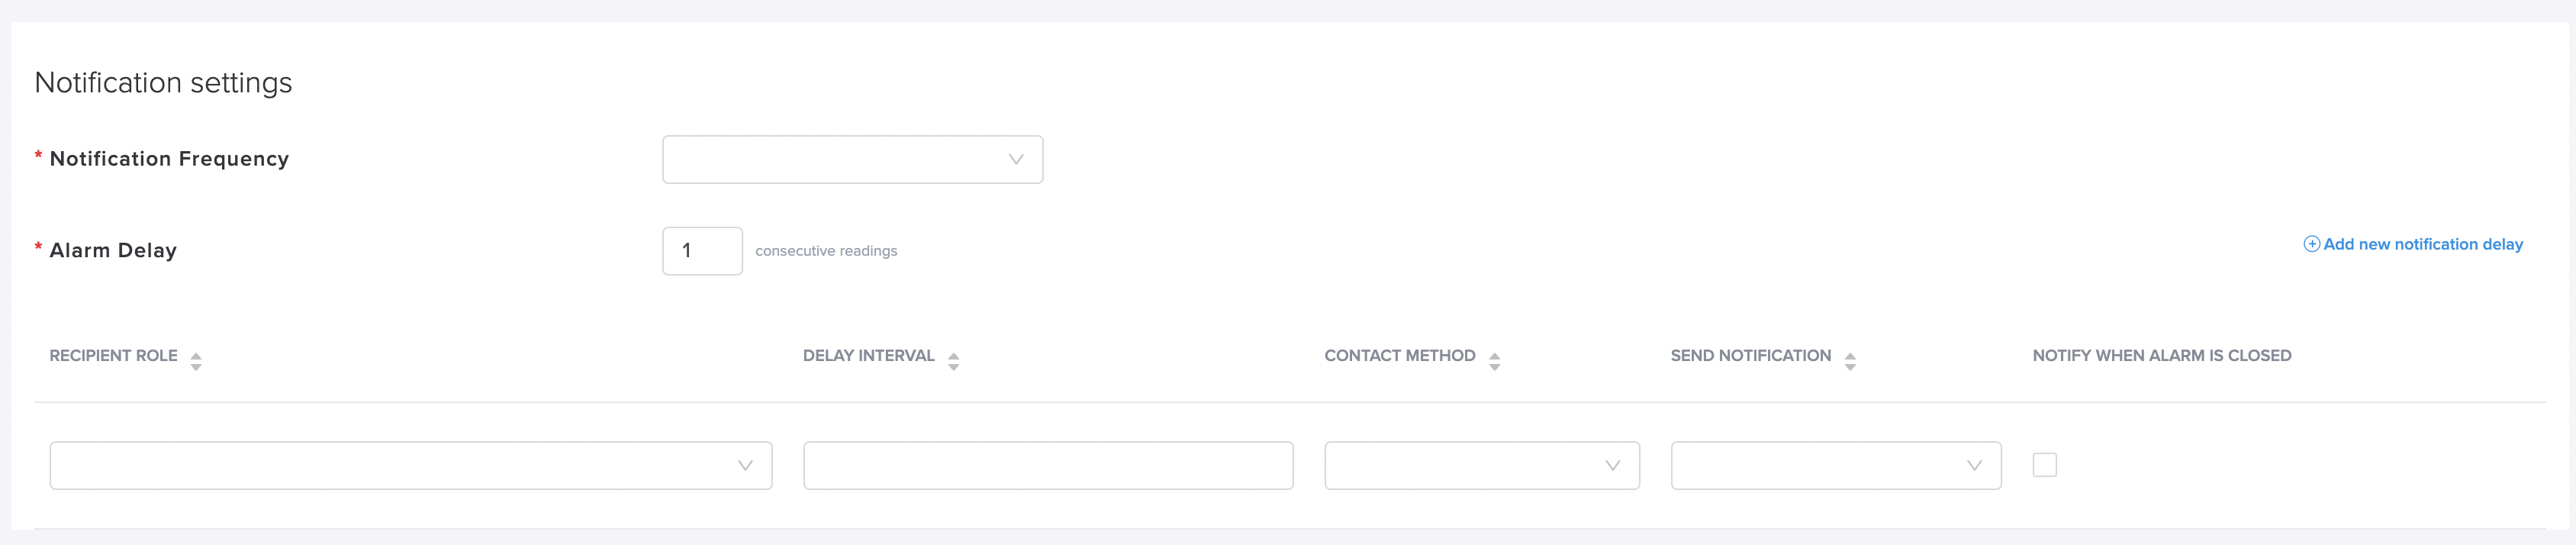The width and height of the screenshot is (2576, 545).
Task: Open the Recipient Role dropdown in the row
Action: coord(411,466)
